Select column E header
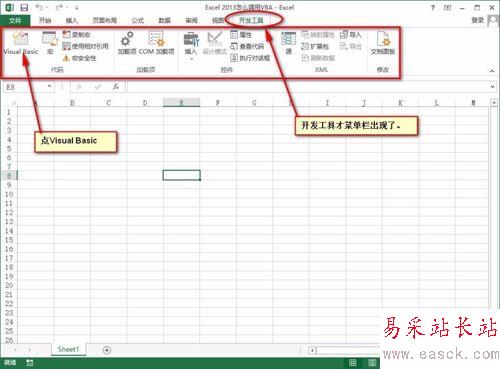 pos(181,103)
